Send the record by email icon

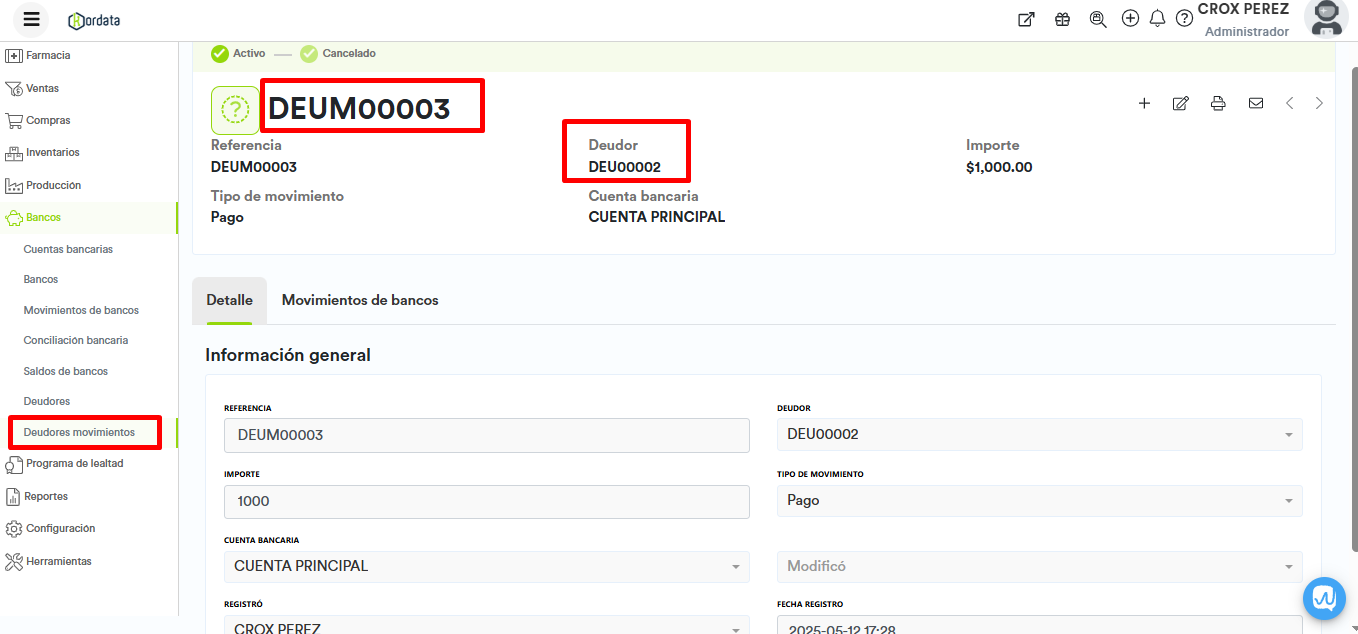tap(1255, 103)
